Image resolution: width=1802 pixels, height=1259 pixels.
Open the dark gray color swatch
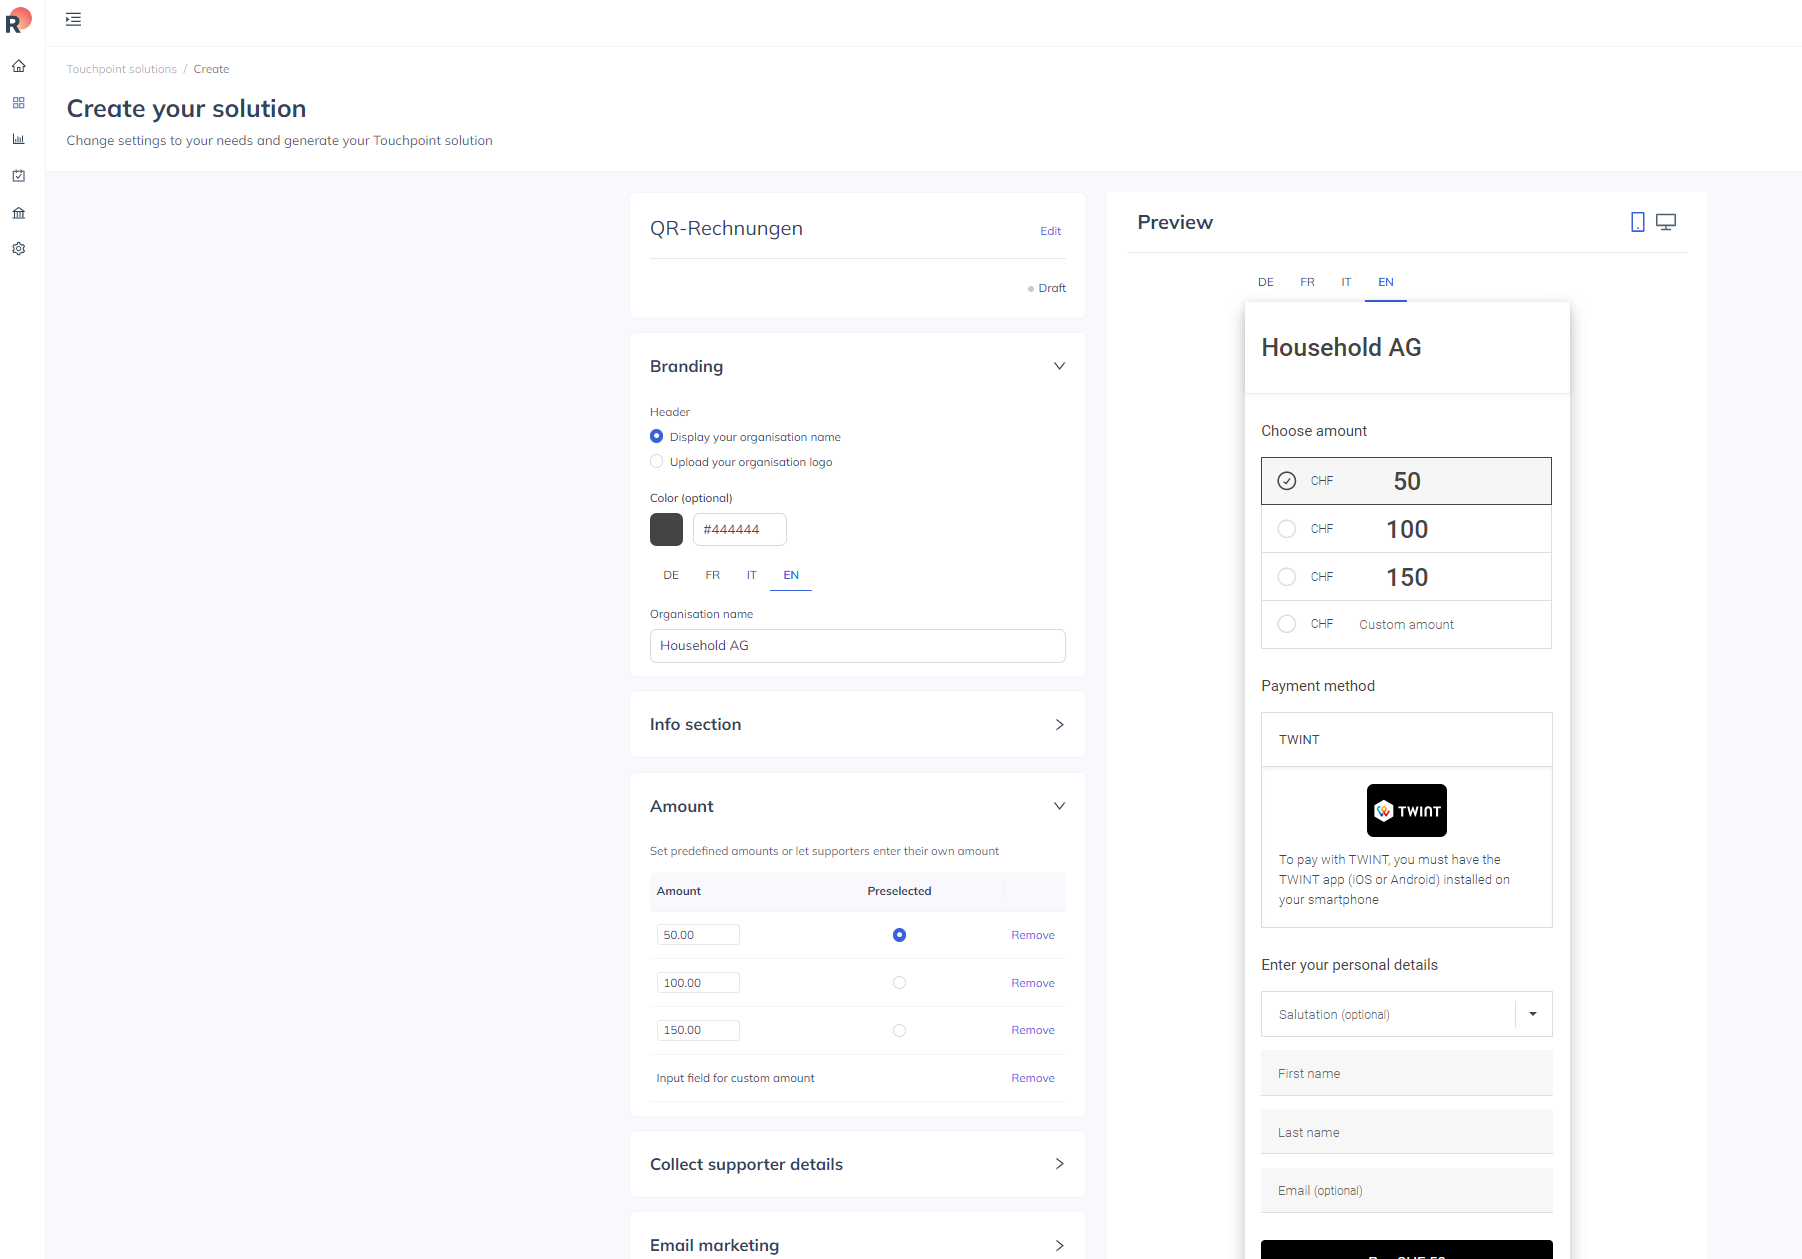click(x=666, y=529)
